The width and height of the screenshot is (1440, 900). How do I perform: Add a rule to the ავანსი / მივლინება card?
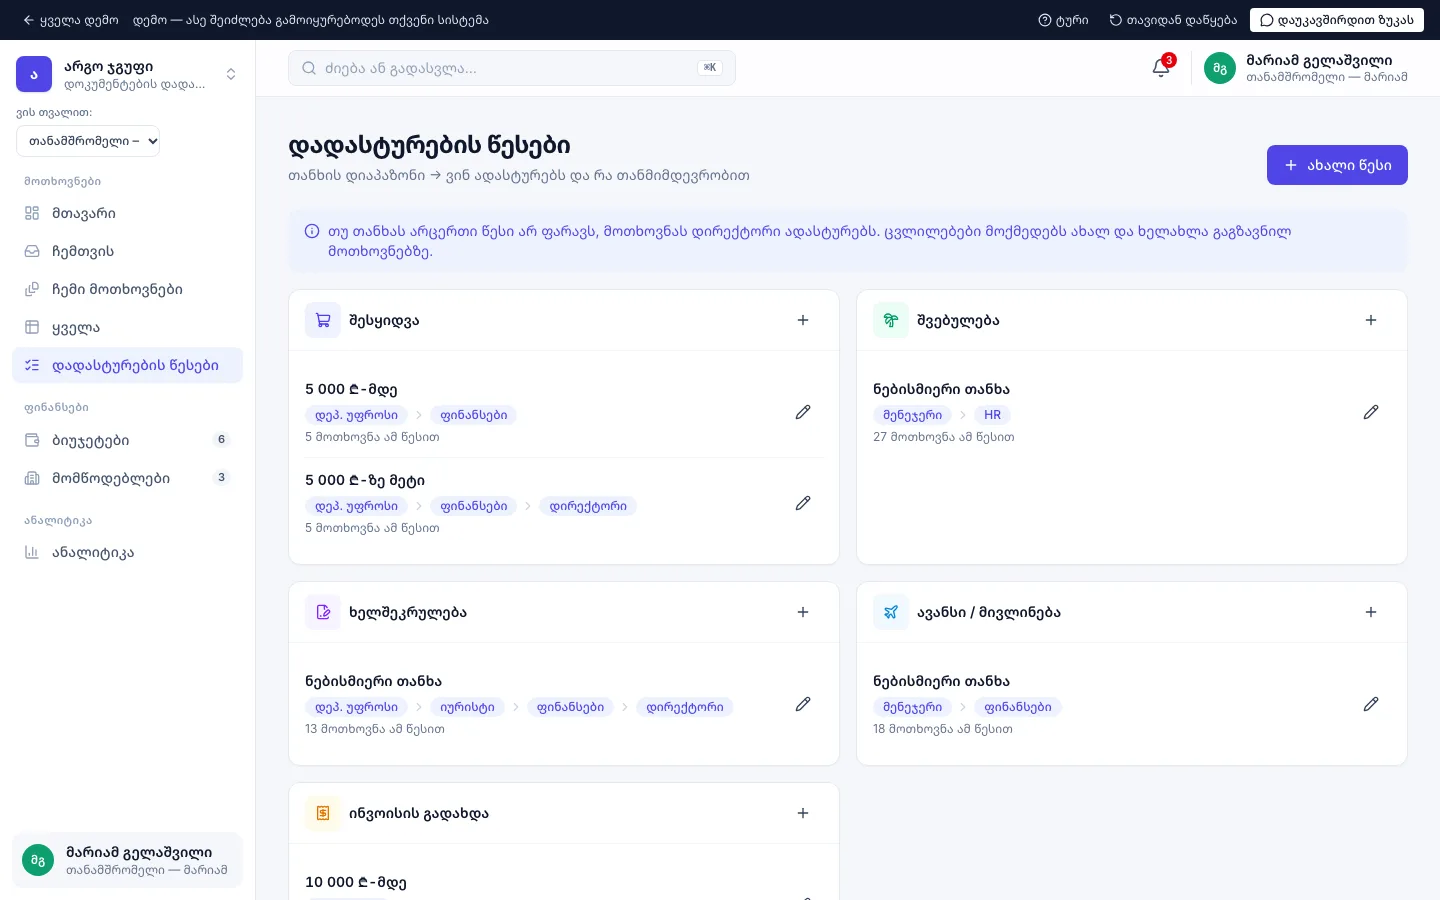point(1371,612)
